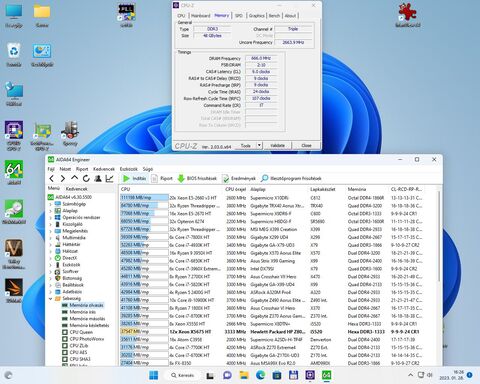The image size is (480, 384).
Task: Open the graph chart icon in AIDA64 toolbar
Action: pyautogui.click(x=109, y=179)
